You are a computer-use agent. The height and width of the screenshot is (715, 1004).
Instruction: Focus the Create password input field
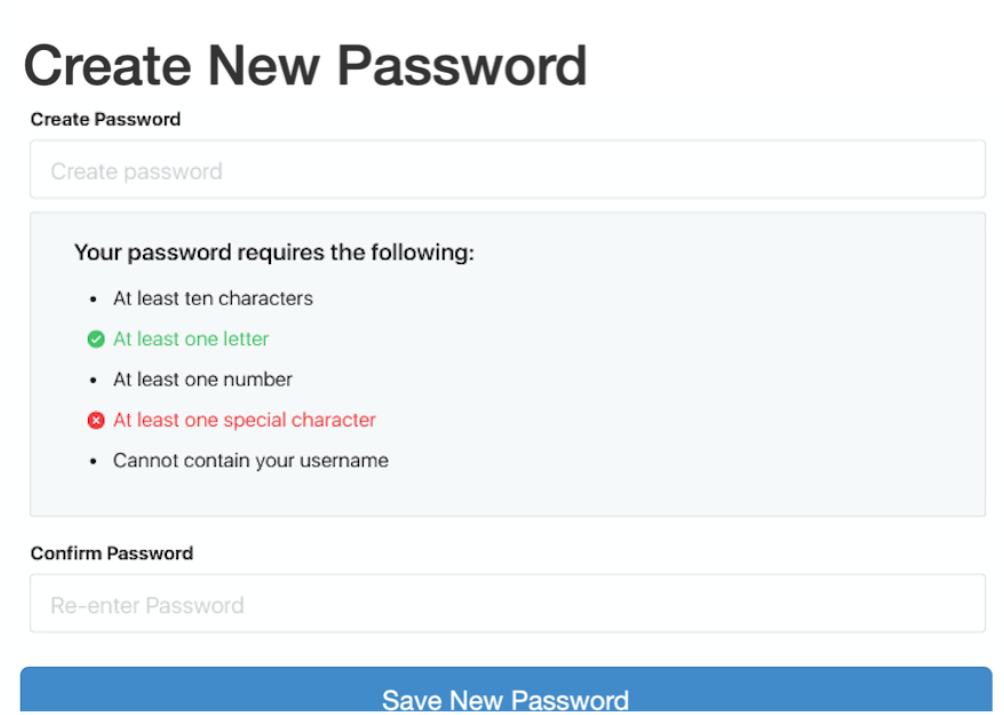(507, 171)
